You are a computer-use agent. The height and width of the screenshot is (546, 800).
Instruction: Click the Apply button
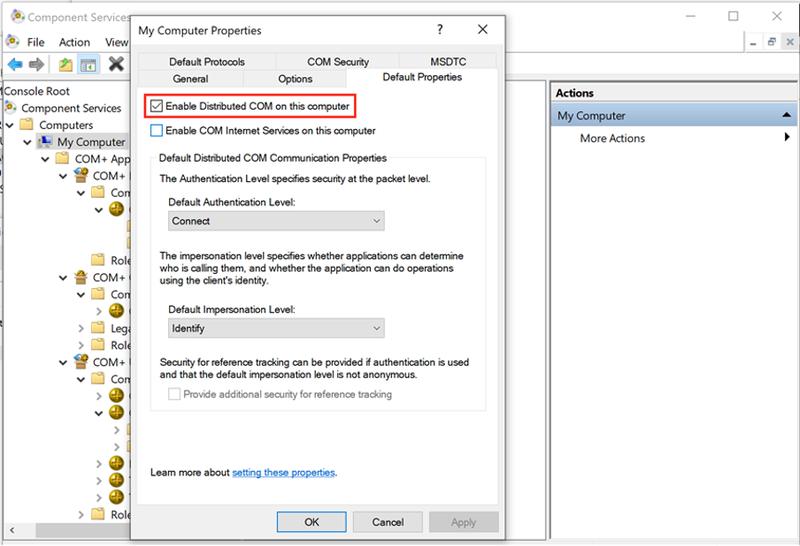(464, 522)
